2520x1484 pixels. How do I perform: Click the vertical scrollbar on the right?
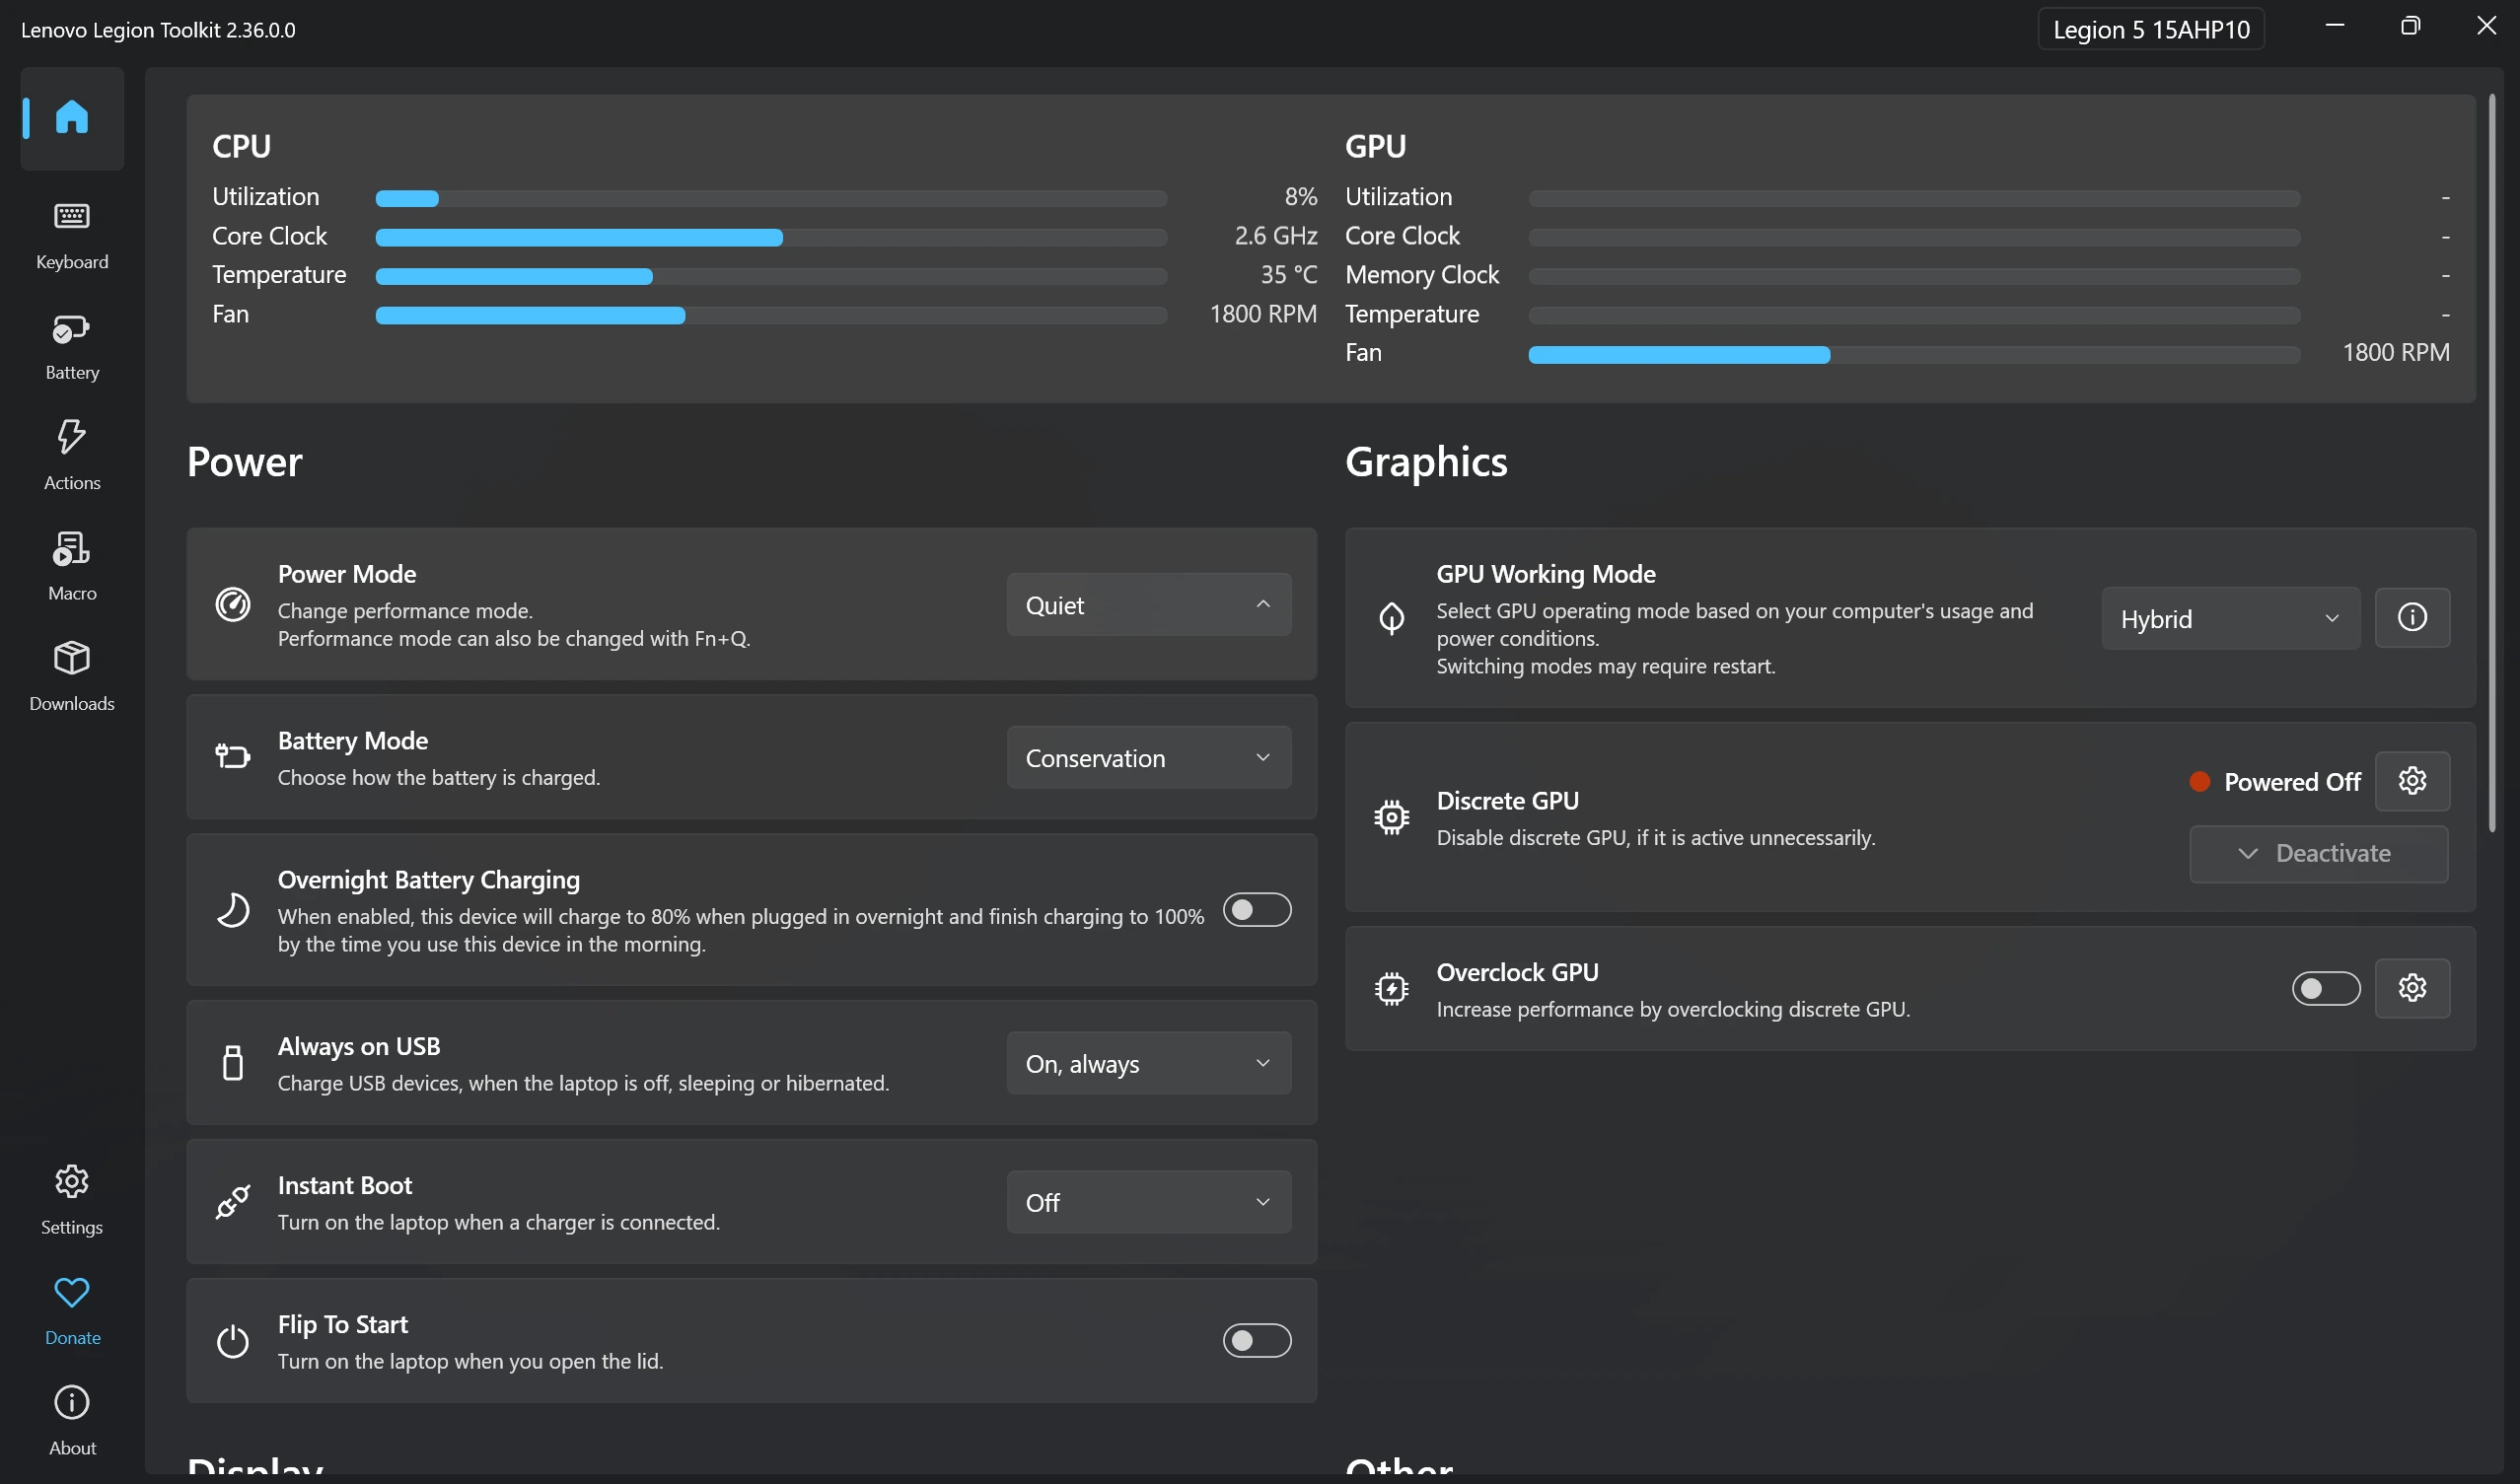[2491, 462]
